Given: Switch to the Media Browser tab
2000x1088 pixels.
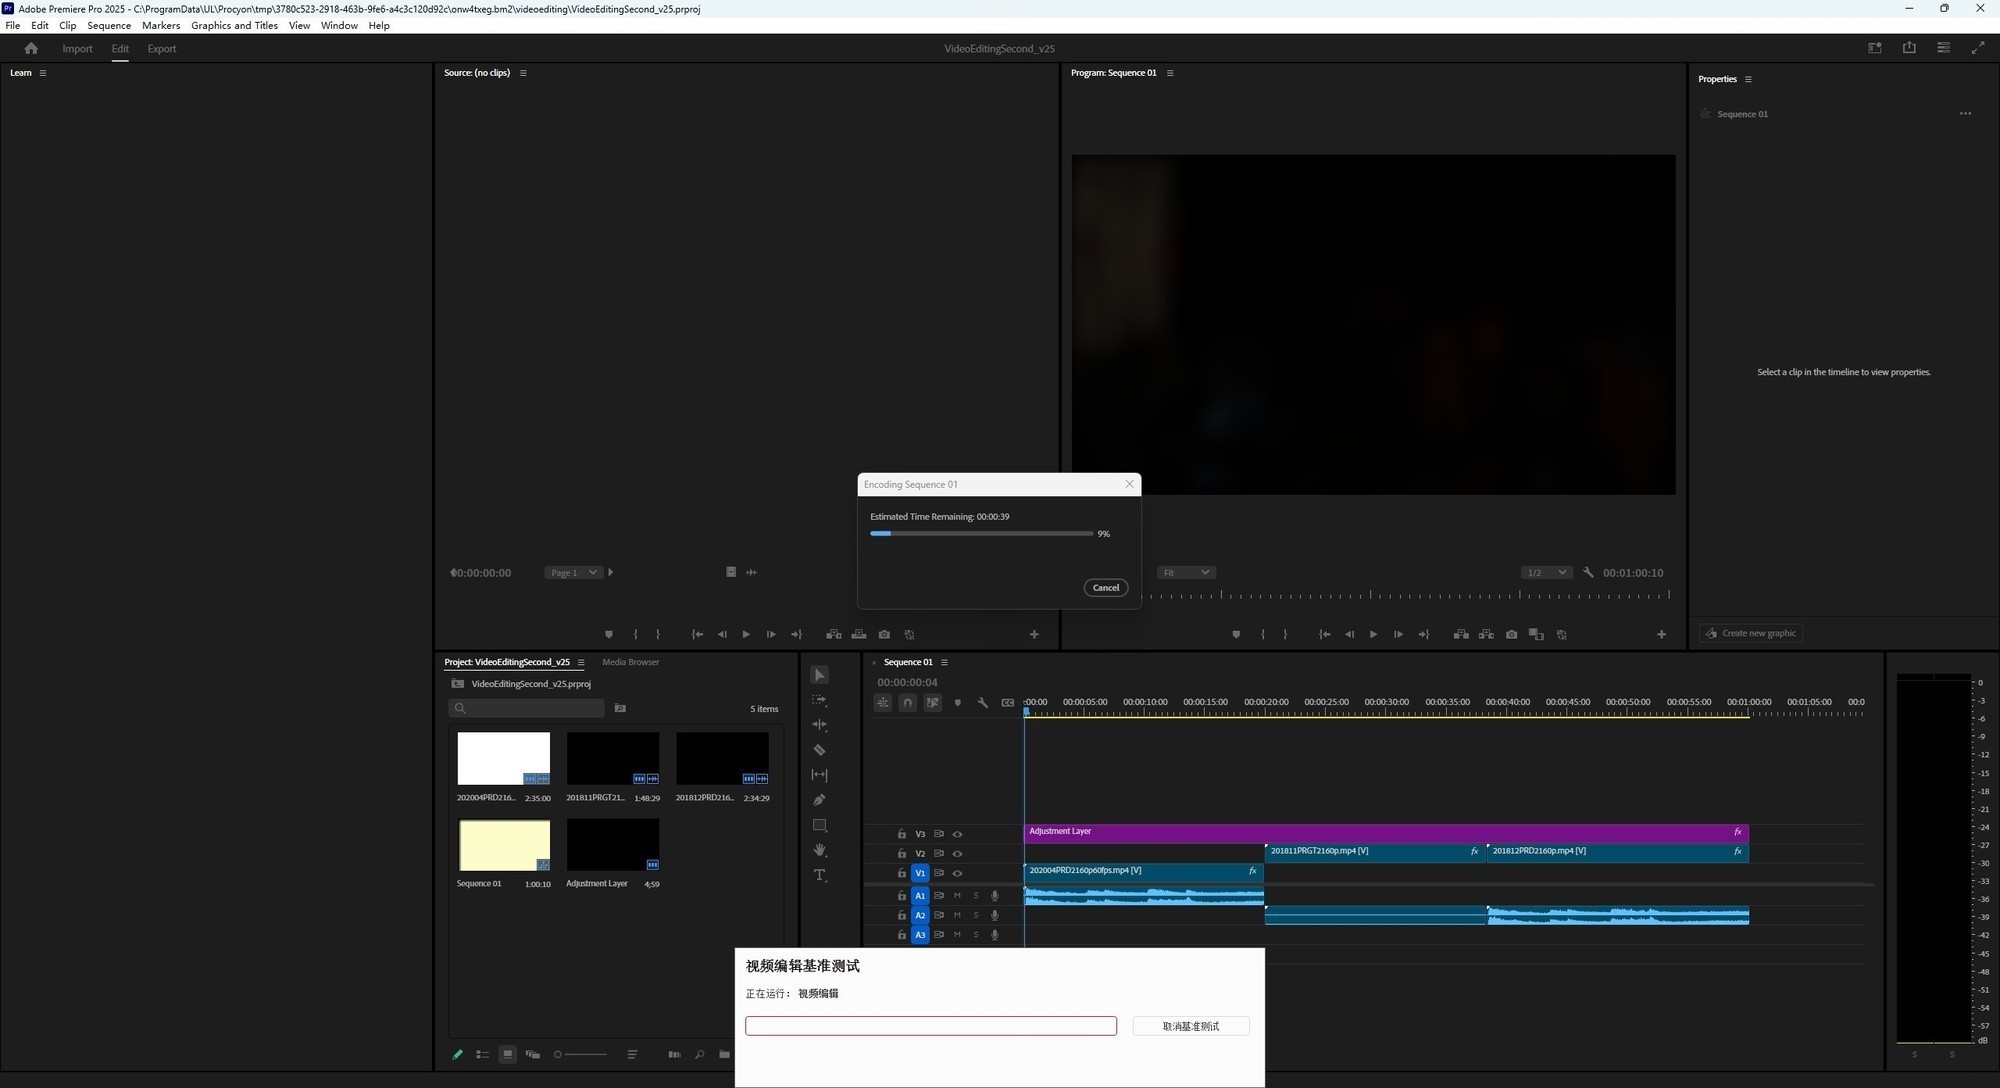Looking at the screenshot, I should (x=630, y=662).
